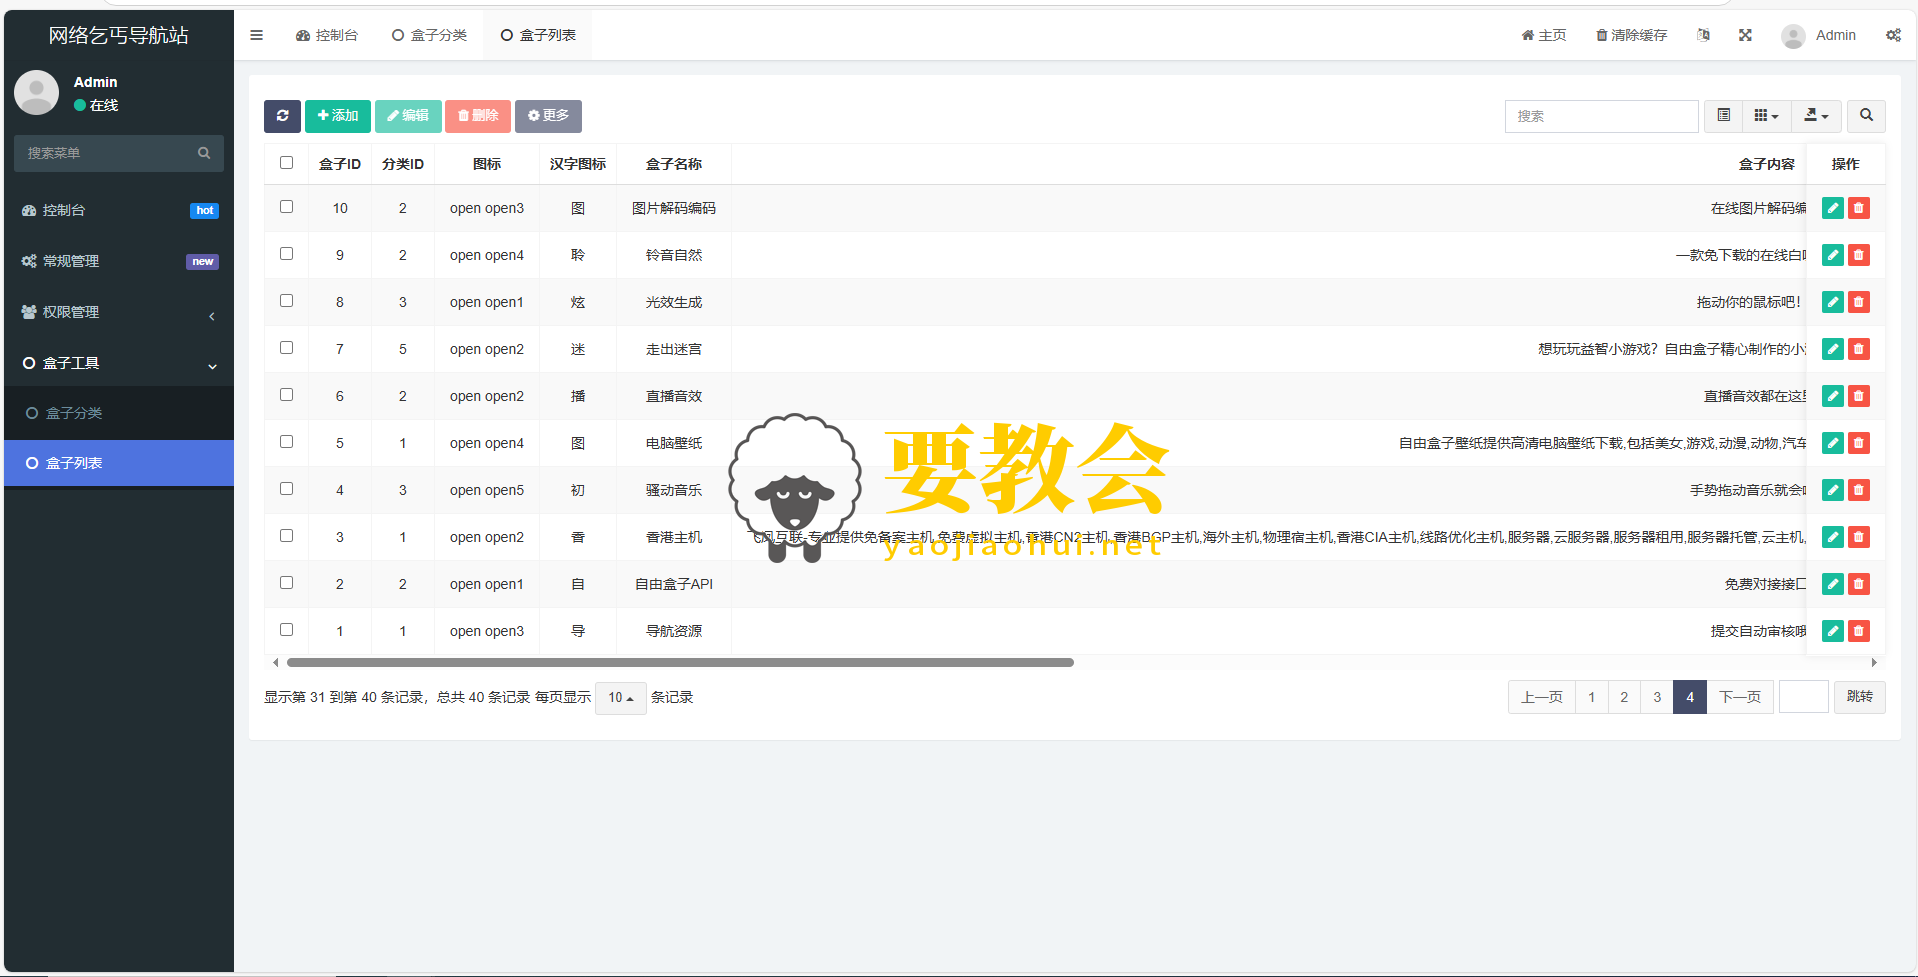Click the horizontal table scrollbar
The width and height of the screenshot is (1918, 977).
[680, 662]
